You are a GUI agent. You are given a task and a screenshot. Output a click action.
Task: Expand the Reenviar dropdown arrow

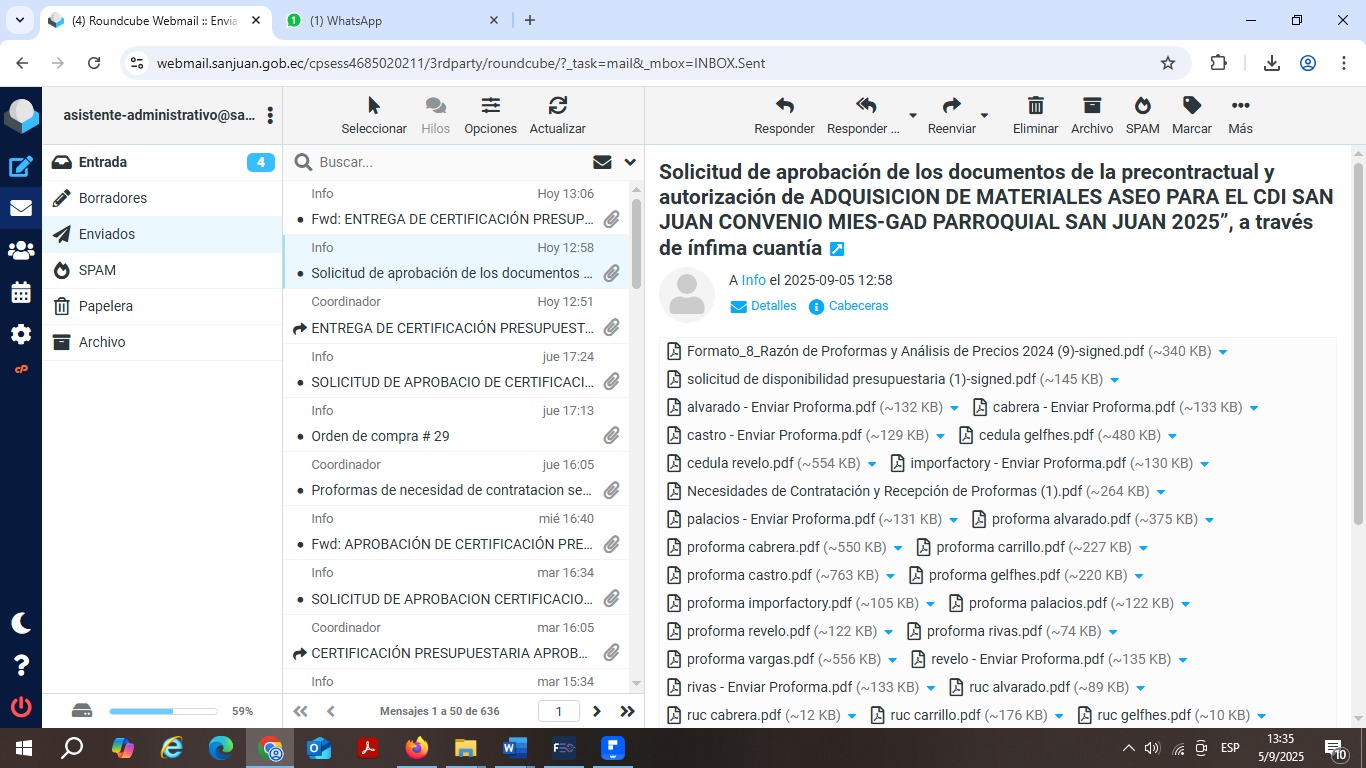coord(984,116)
